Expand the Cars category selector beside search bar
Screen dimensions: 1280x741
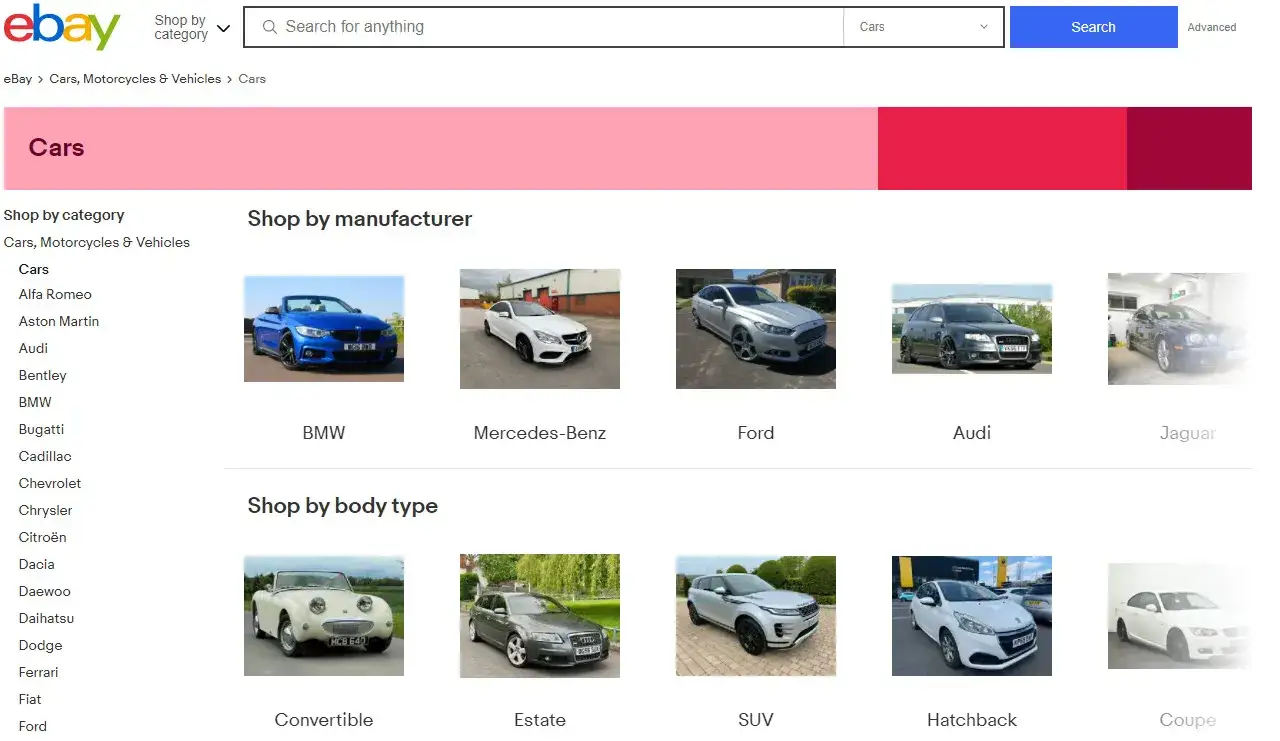click(921, 27)
